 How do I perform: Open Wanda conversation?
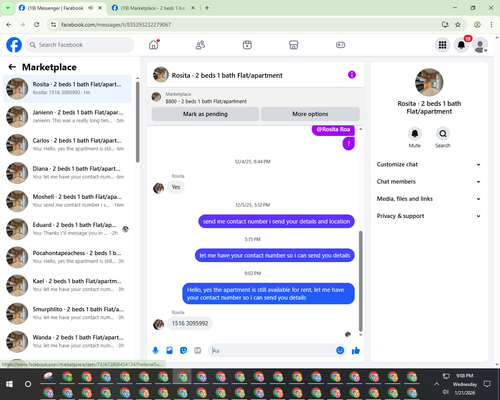pos(67,341)
